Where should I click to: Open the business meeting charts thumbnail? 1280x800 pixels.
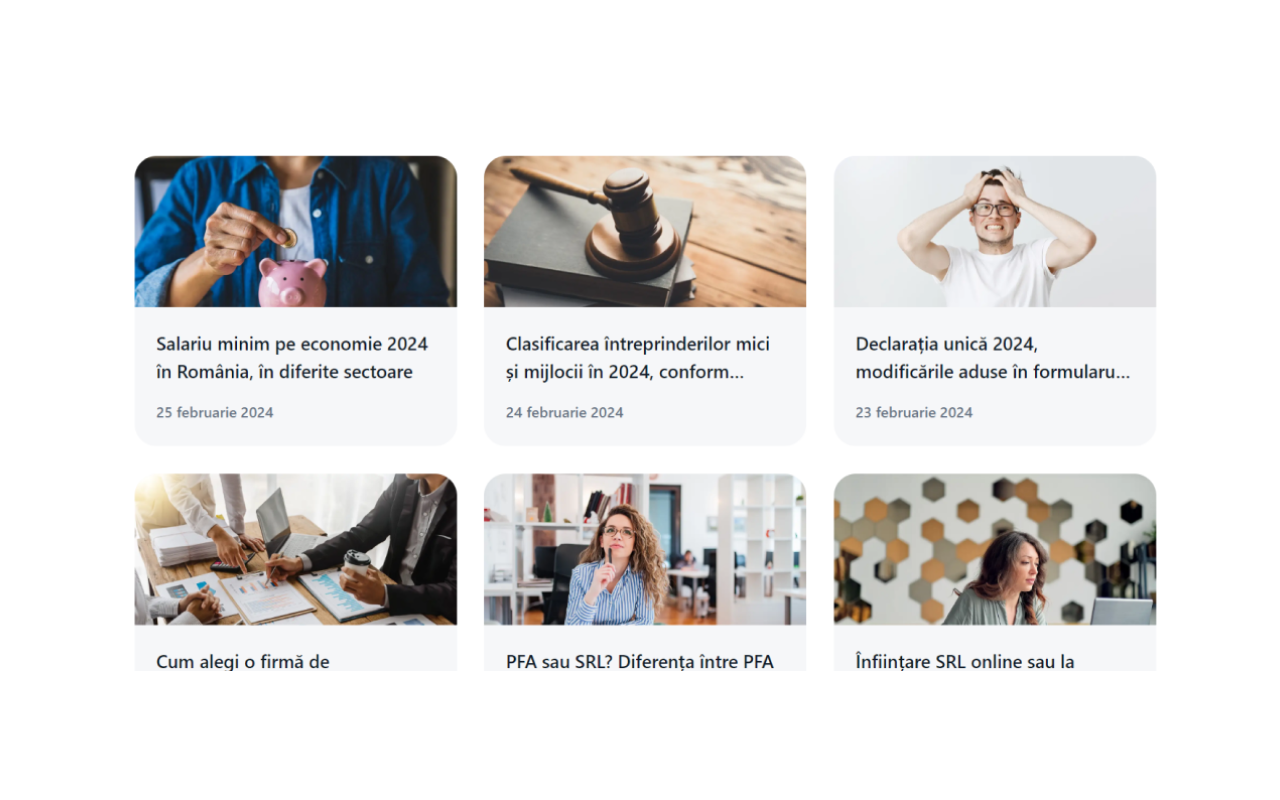coord(296,549)
